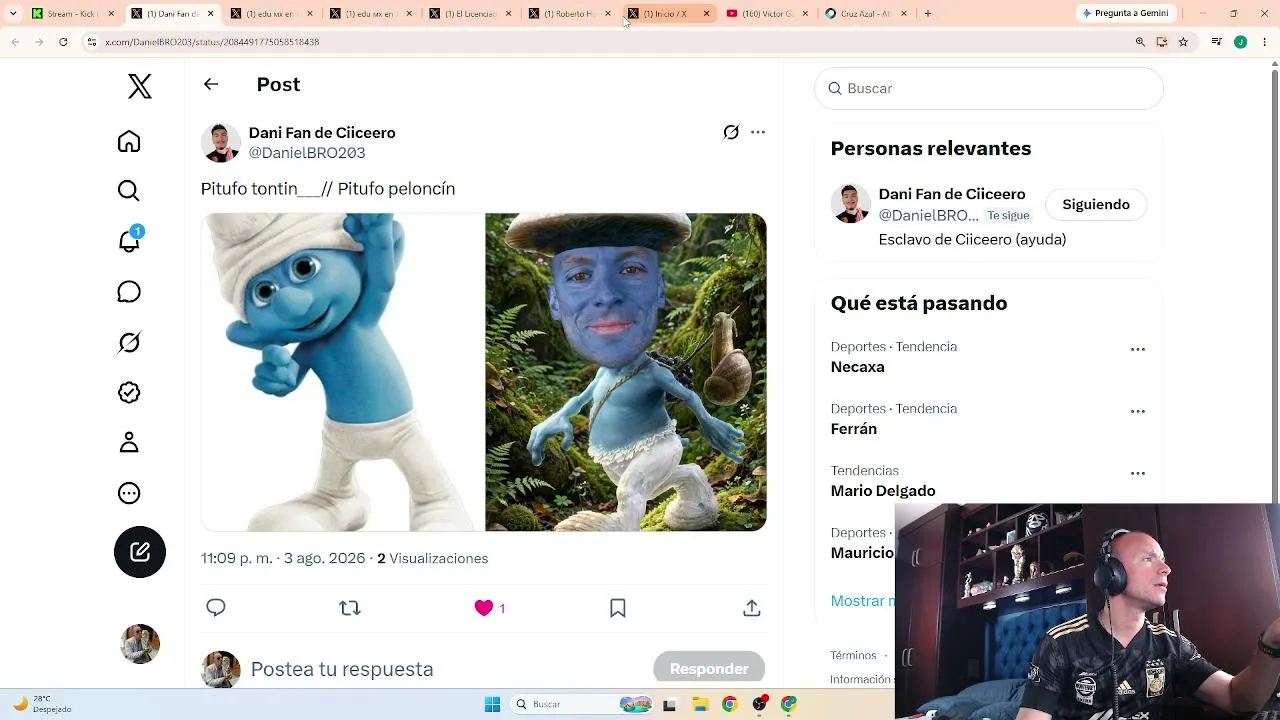Open the @DanielBRO203 handle on the post
Image resolution: width=1280 pixels, height=720 pixels.
307,153
